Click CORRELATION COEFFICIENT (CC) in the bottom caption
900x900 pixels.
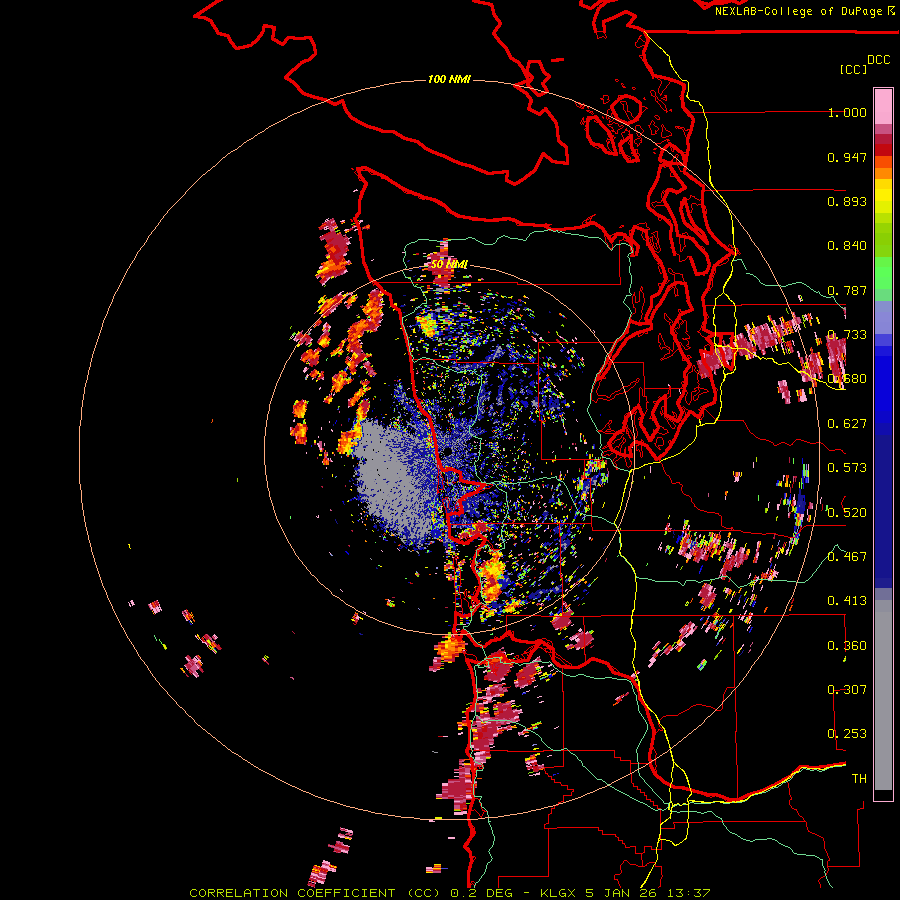tap(315, 893)
